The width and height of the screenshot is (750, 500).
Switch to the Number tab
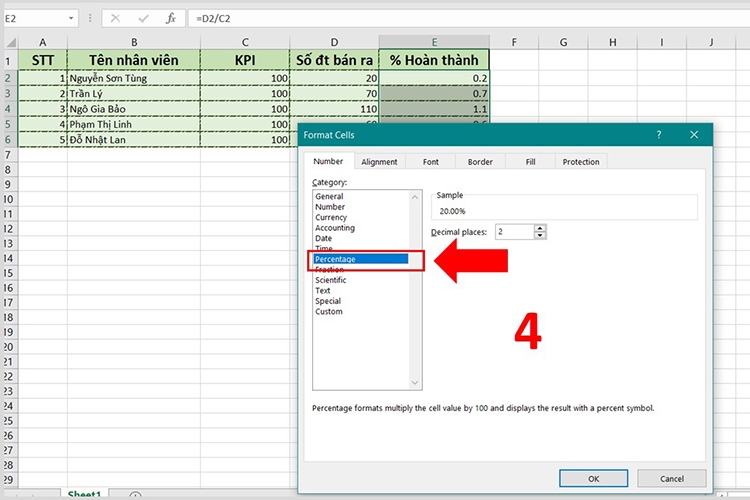click(x=328, y=161)
